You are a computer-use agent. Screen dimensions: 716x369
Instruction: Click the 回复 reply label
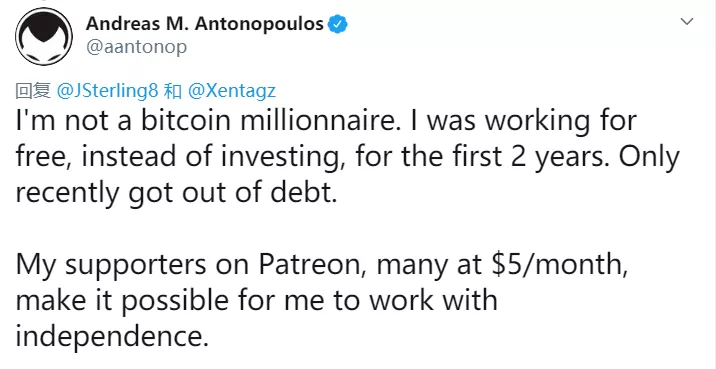coord(33,91)
